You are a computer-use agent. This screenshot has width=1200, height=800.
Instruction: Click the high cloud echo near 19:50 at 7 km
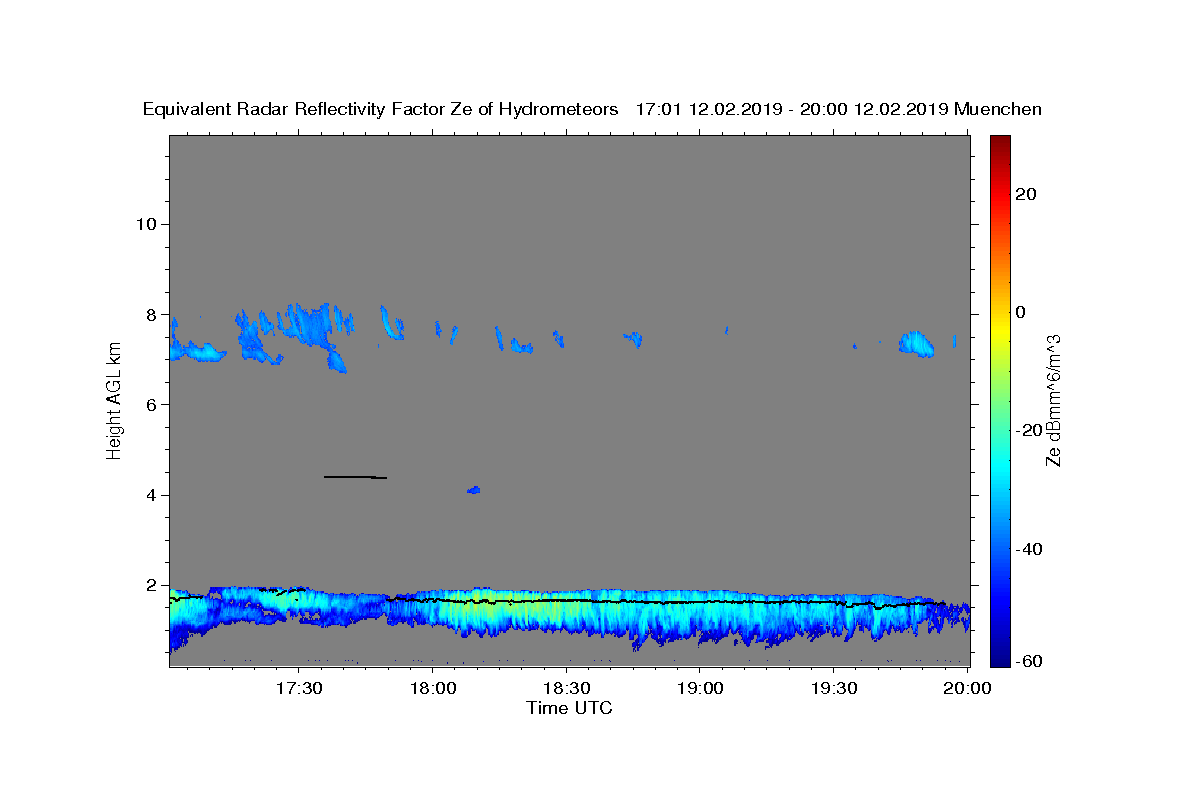pos(916,344)
